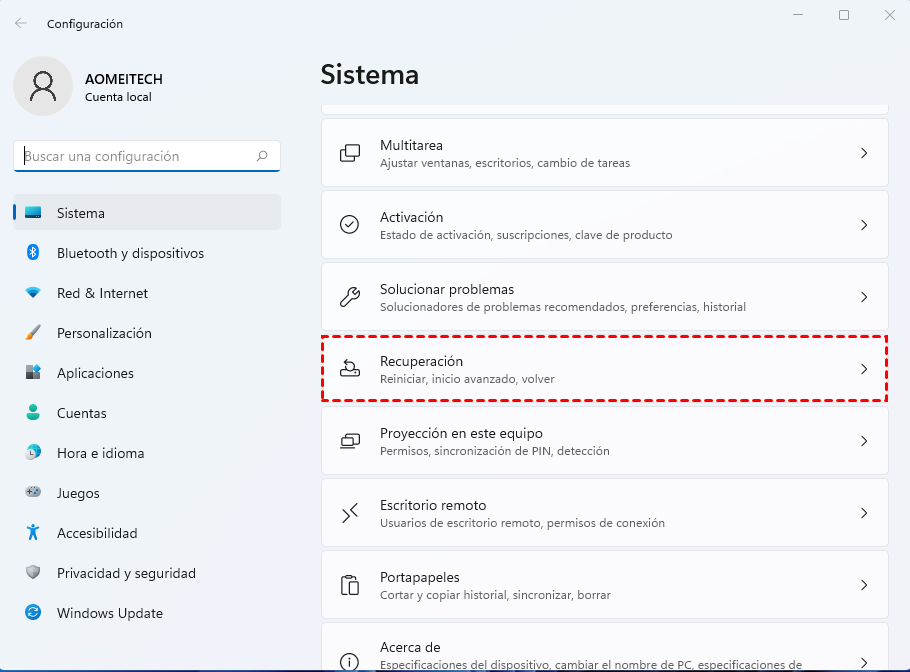910x672 pixels.
Task: Open Recuperación settings entry
Action: pos(600,369)
